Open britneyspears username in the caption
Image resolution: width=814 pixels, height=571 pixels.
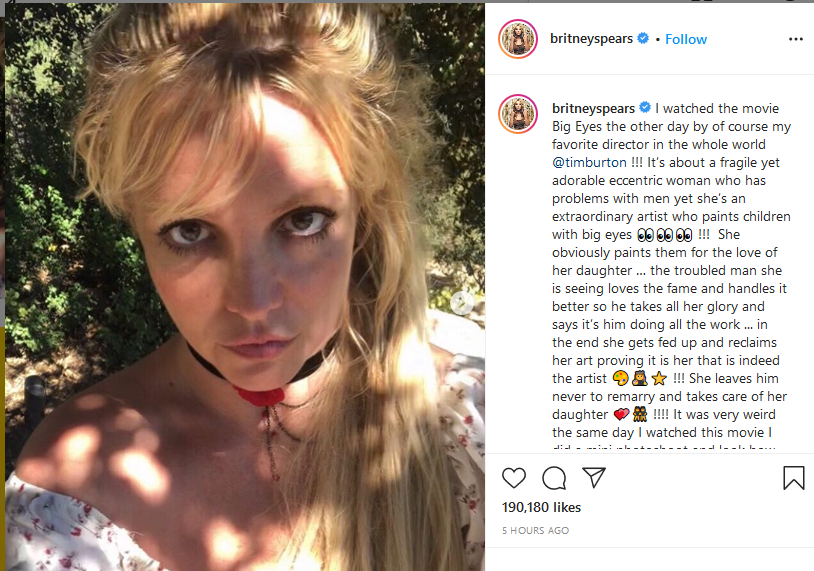click(x=593, y=108)
